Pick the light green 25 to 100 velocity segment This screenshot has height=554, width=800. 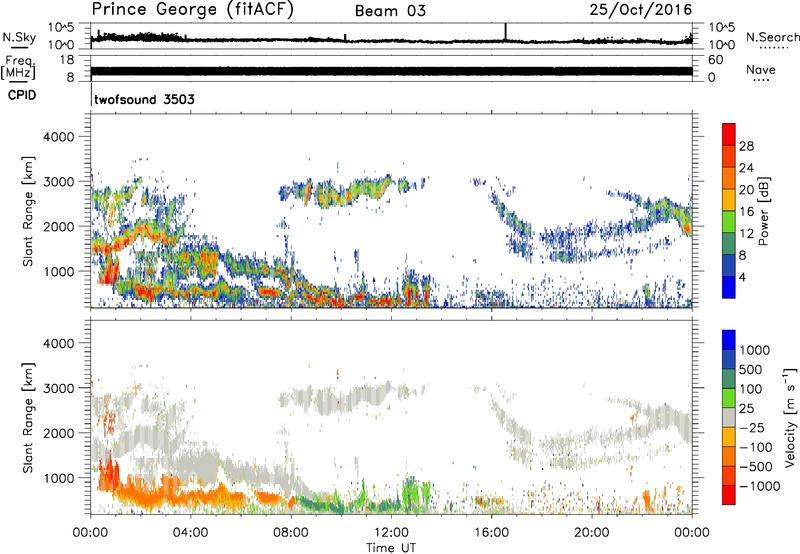(x=729, y=398)
